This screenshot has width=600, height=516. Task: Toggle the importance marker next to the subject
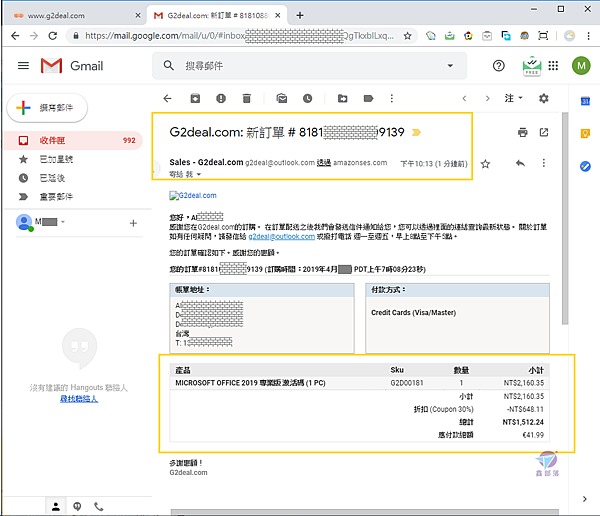coord(416,132)
